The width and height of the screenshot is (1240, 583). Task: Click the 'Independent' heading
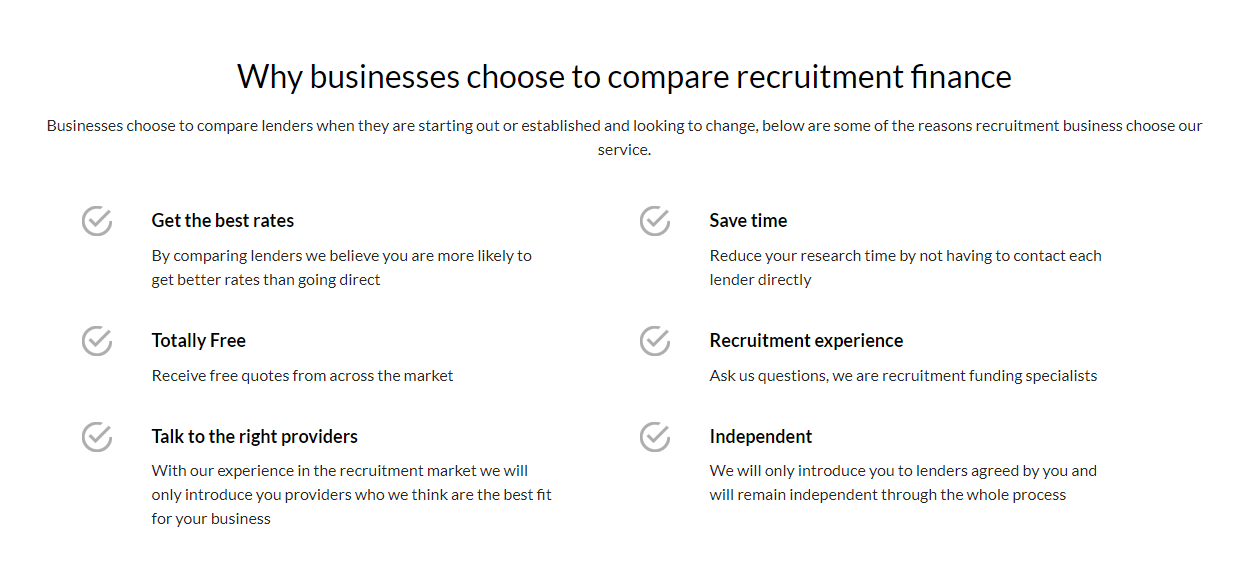[761, 437]
